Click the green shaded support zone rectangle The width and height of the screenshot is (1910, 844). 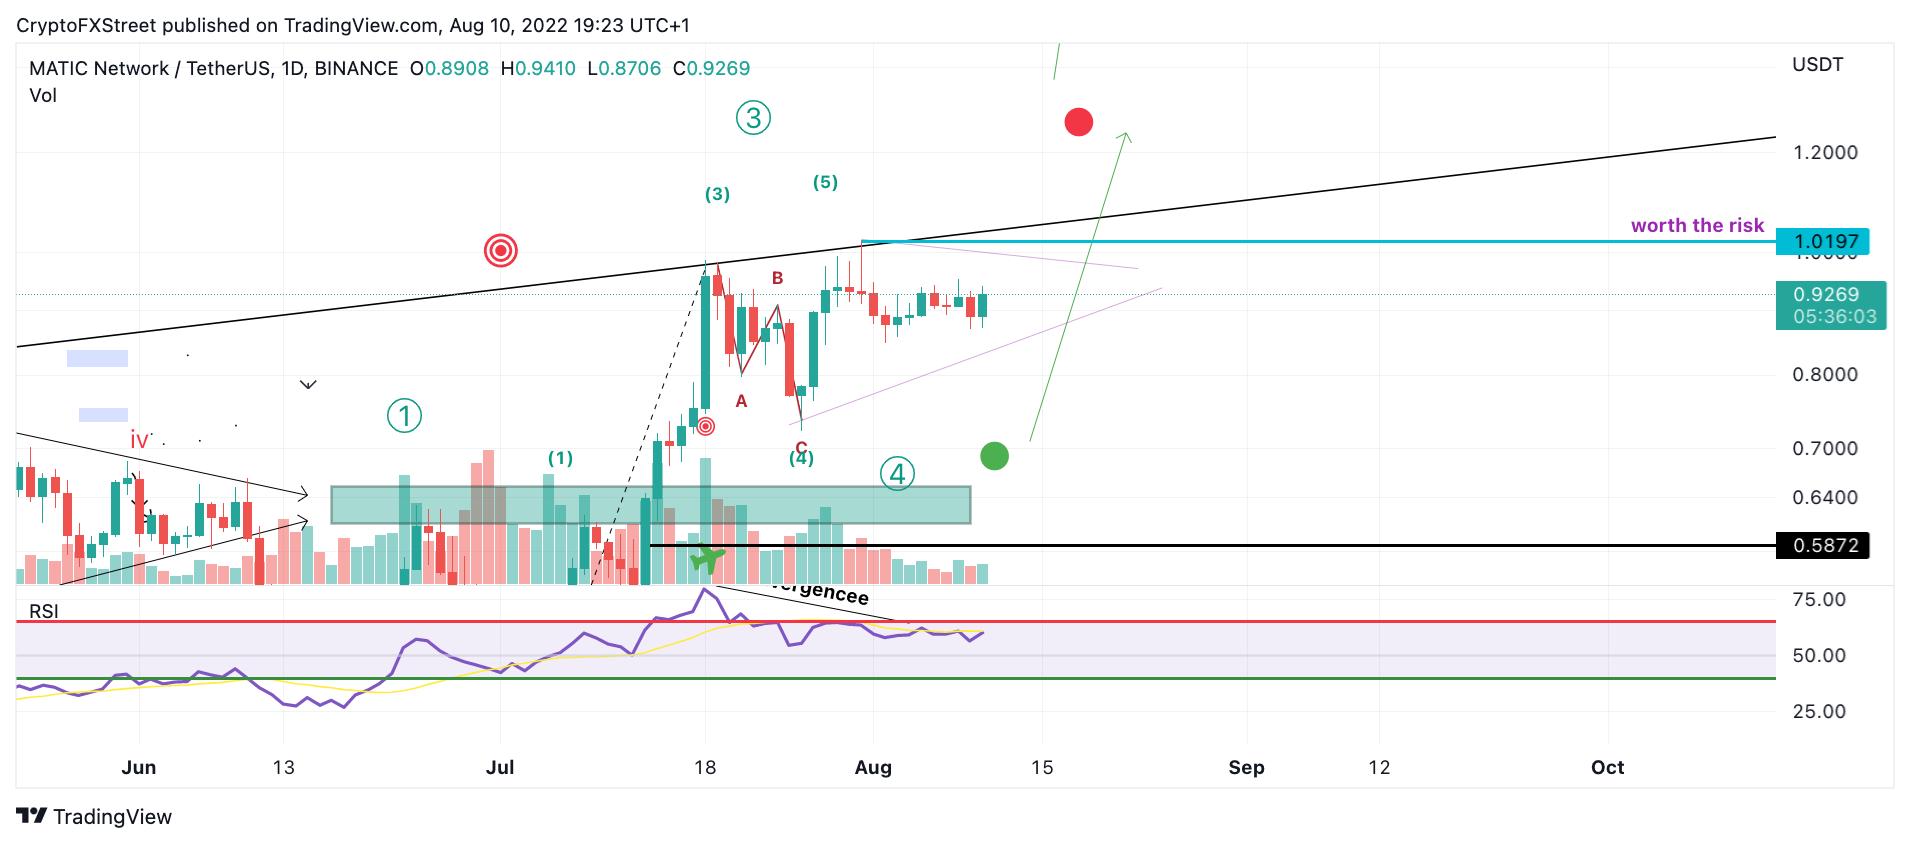tap(650, 505)
